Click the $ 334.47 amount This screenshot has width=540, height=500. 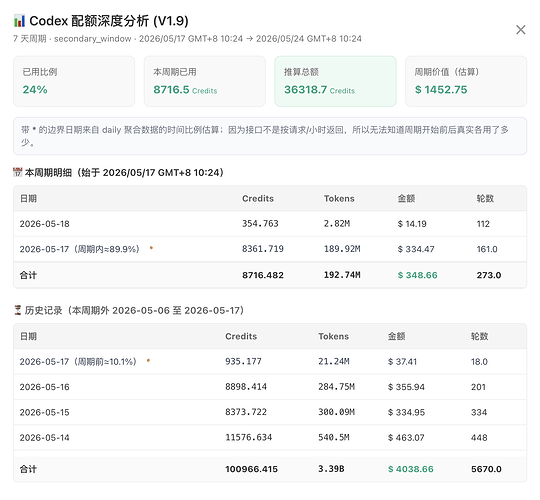(416, 249)
